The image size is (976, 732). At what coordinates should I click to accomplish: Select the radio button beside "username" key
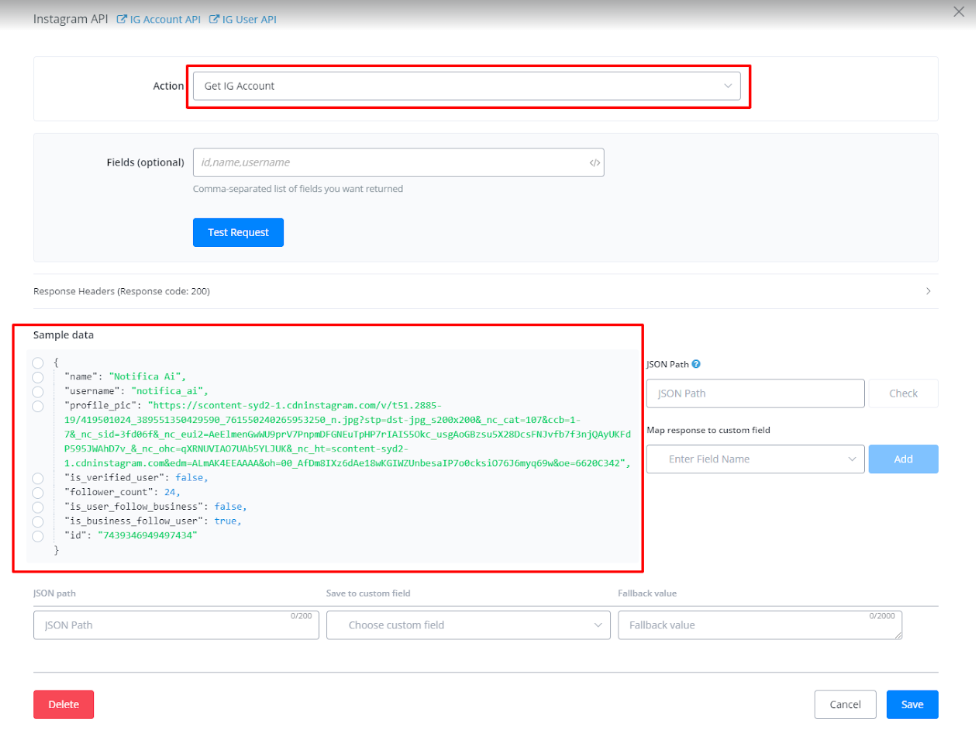pyautogui.click(x=38, y=391)
